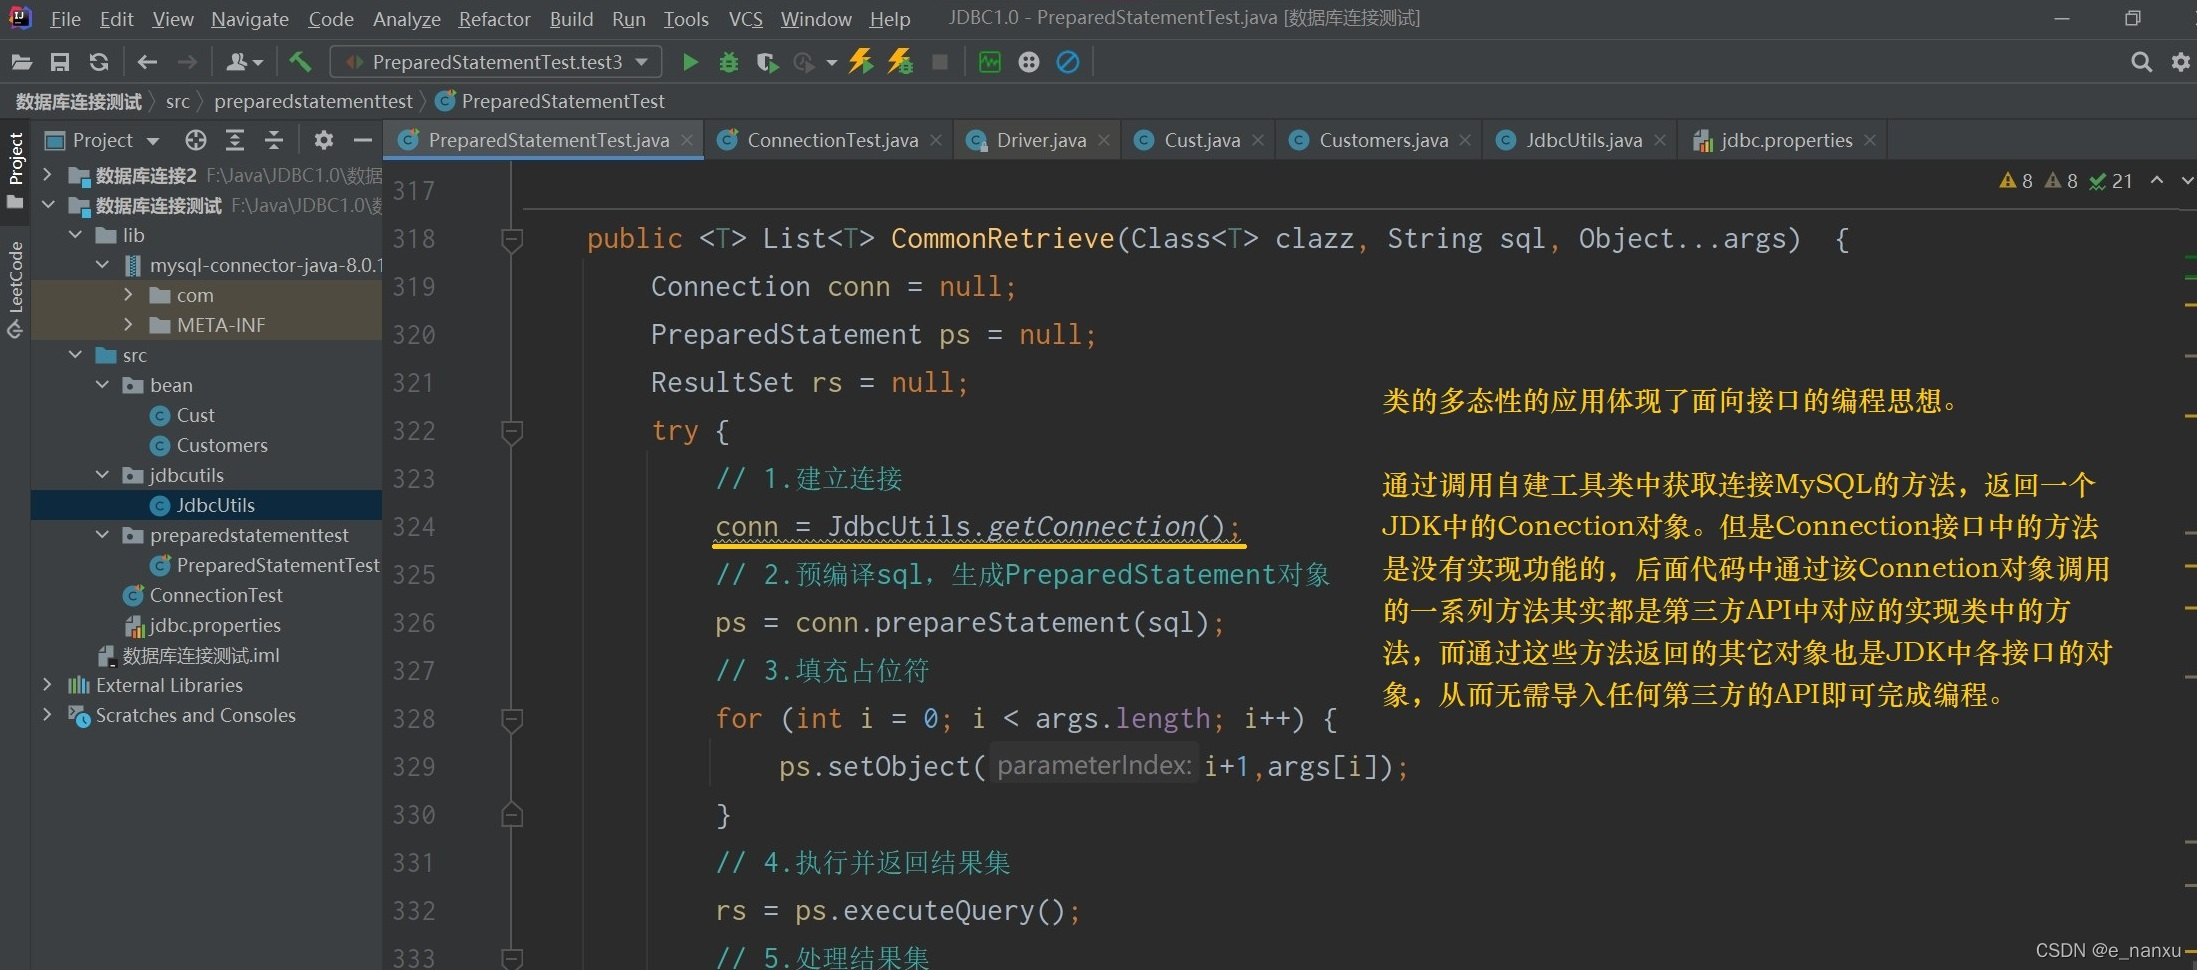Image resolution: width=2197 pixels, height=970 pixels.
Task: Click the Save All toolbar icon
Action: [x=60, y=62]
